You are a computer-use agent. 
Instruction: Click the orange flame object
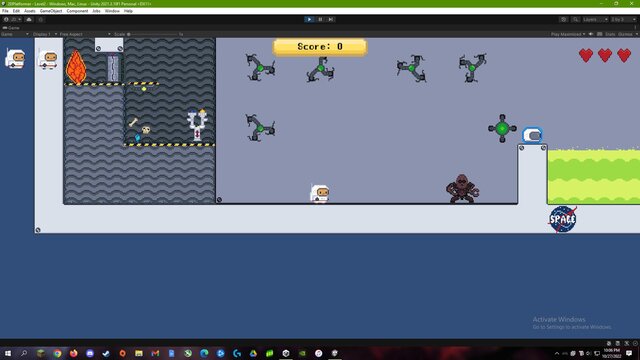76,67
